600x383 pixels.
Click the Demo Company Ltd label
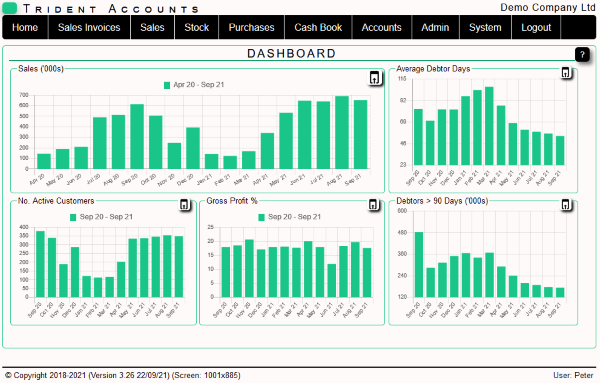tap(548, 7)
